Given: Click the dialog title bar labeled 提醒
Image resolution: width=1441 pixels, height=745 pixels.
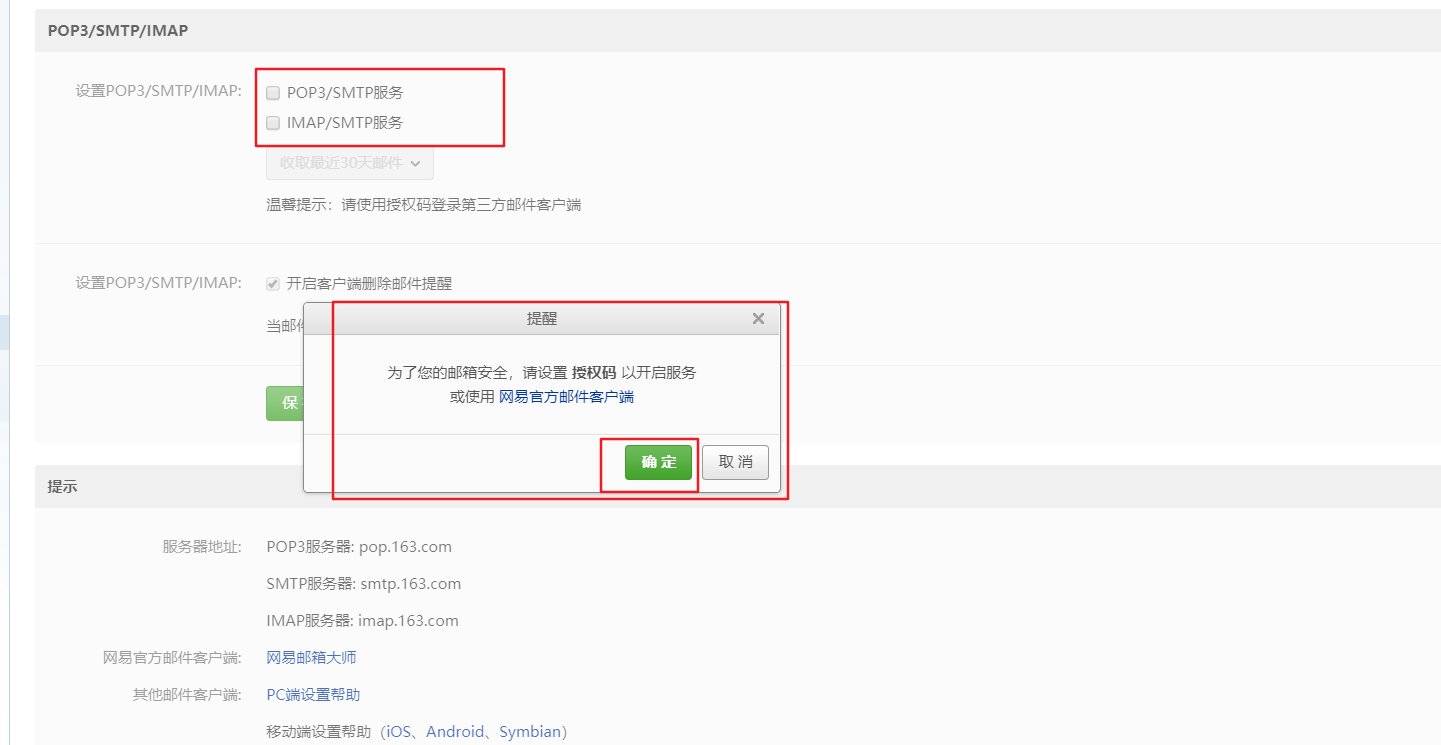Looking at the screenshot, I should (545, 318).
